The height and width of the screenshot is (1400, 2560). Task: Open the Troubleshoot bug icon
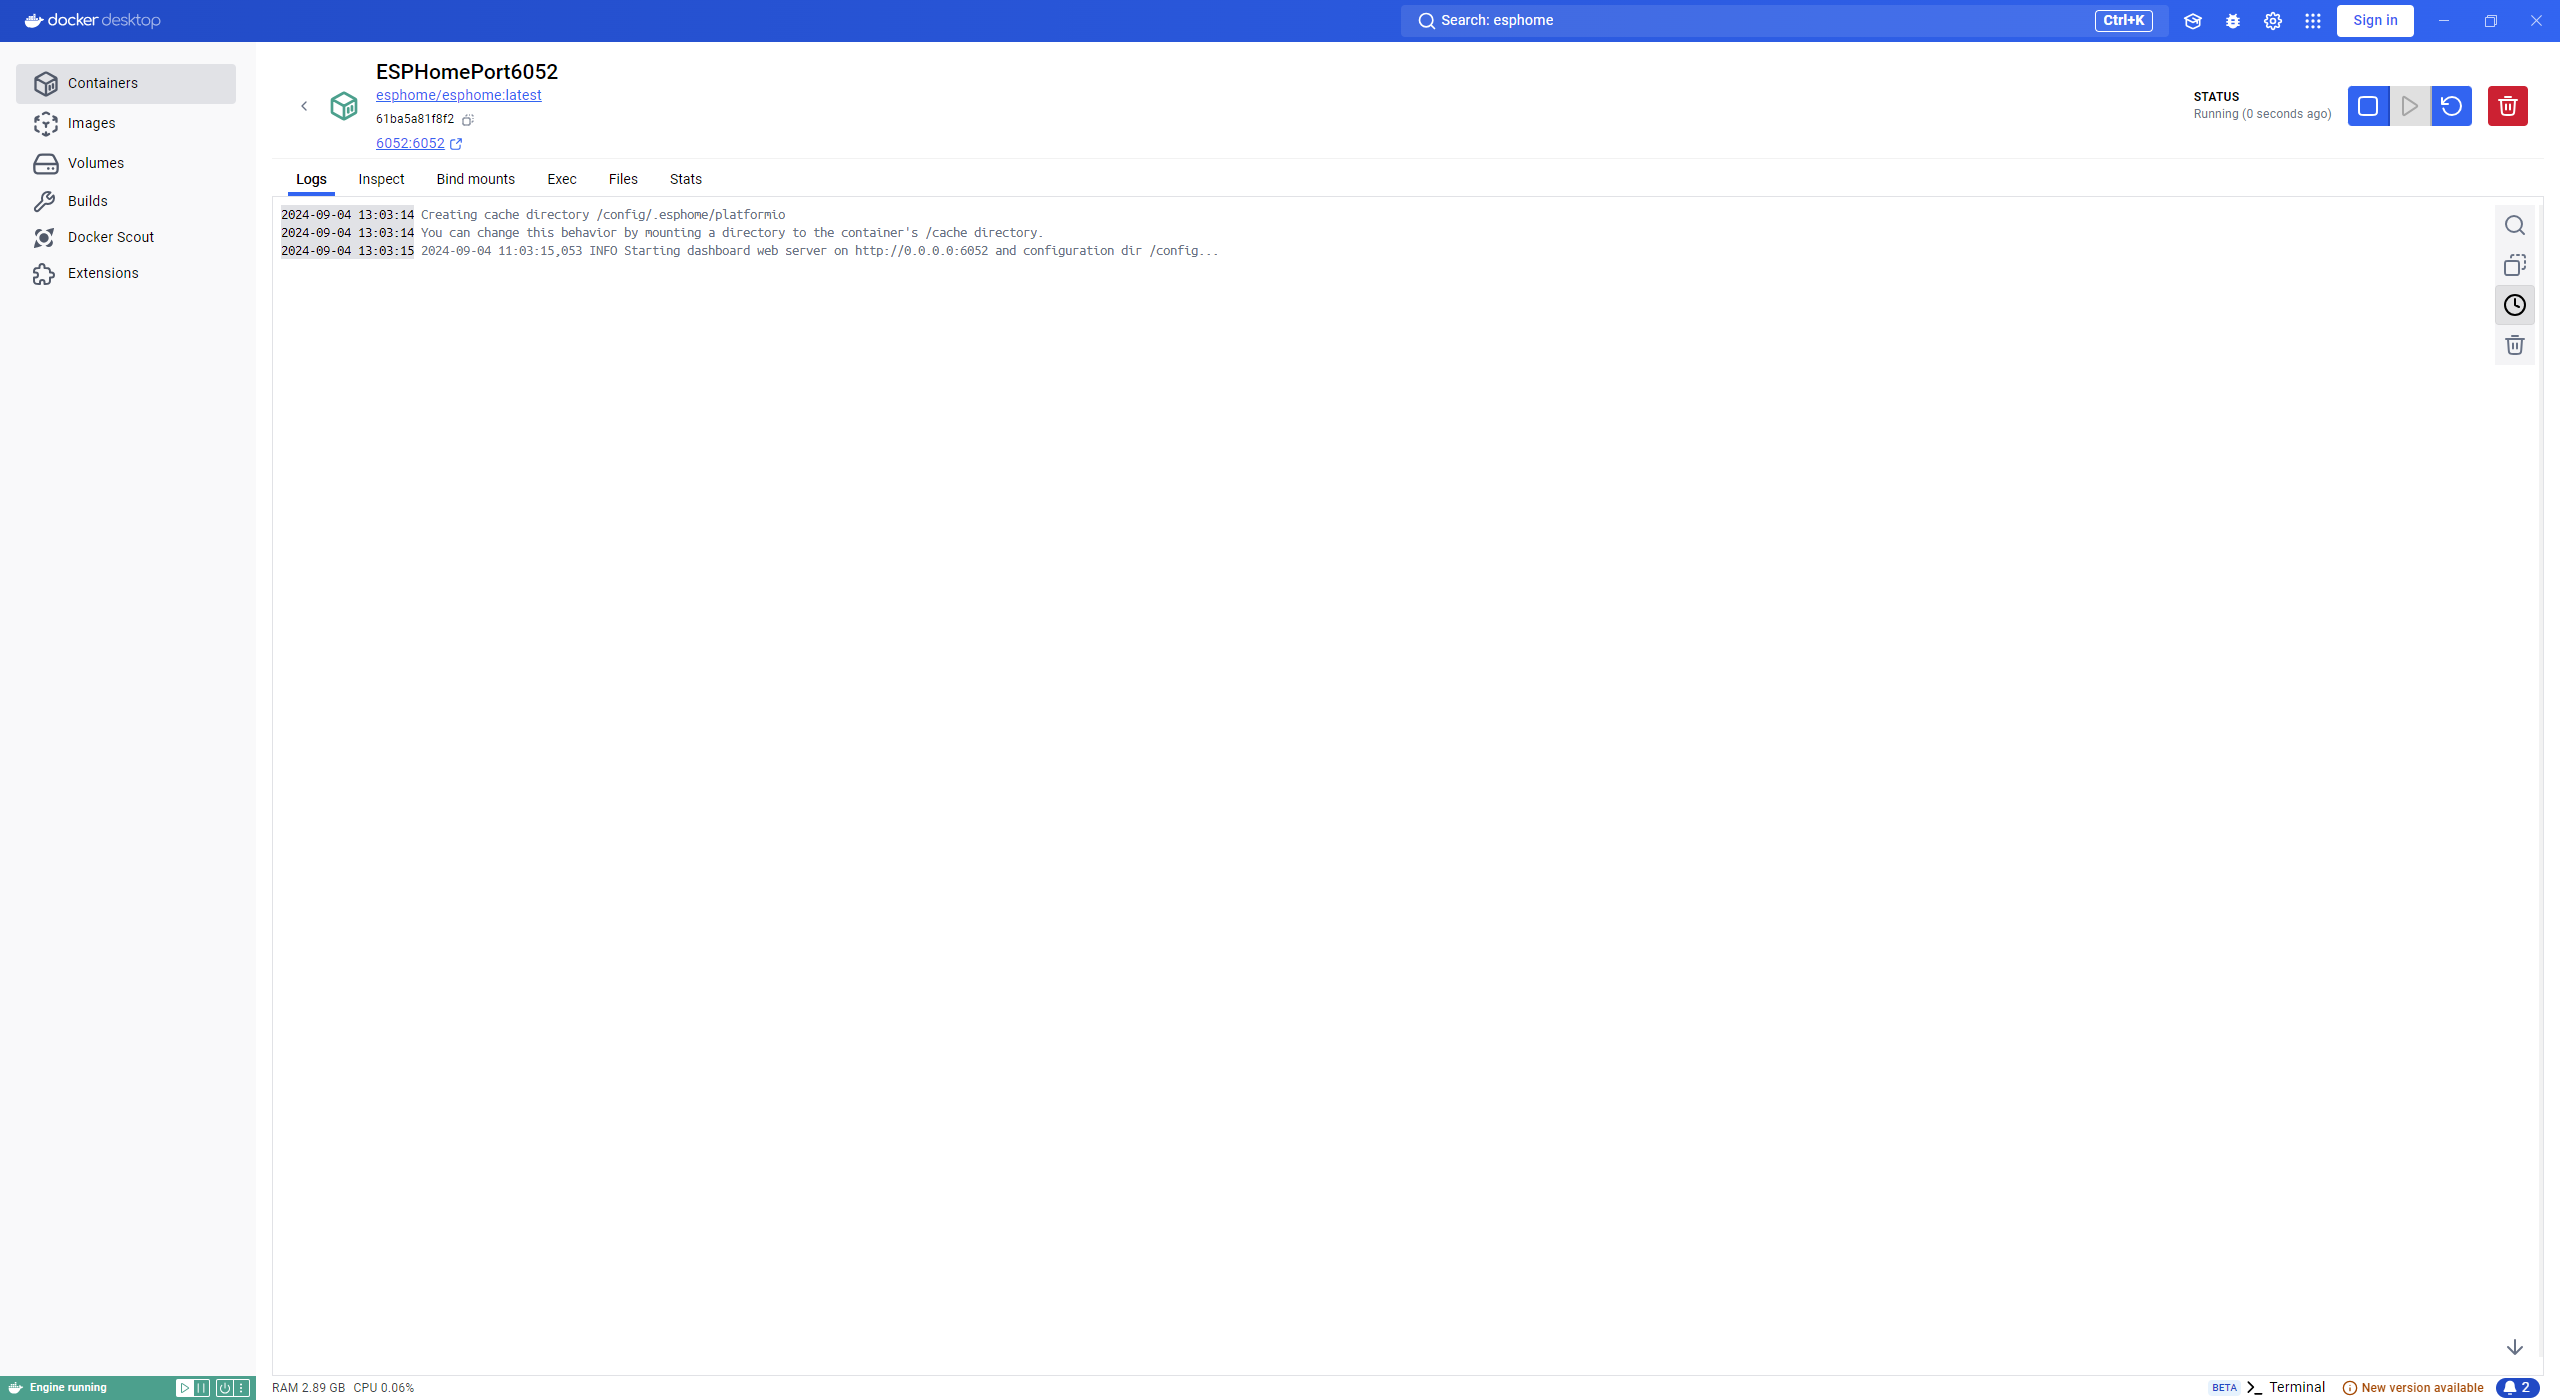(x=2233, y=21)
